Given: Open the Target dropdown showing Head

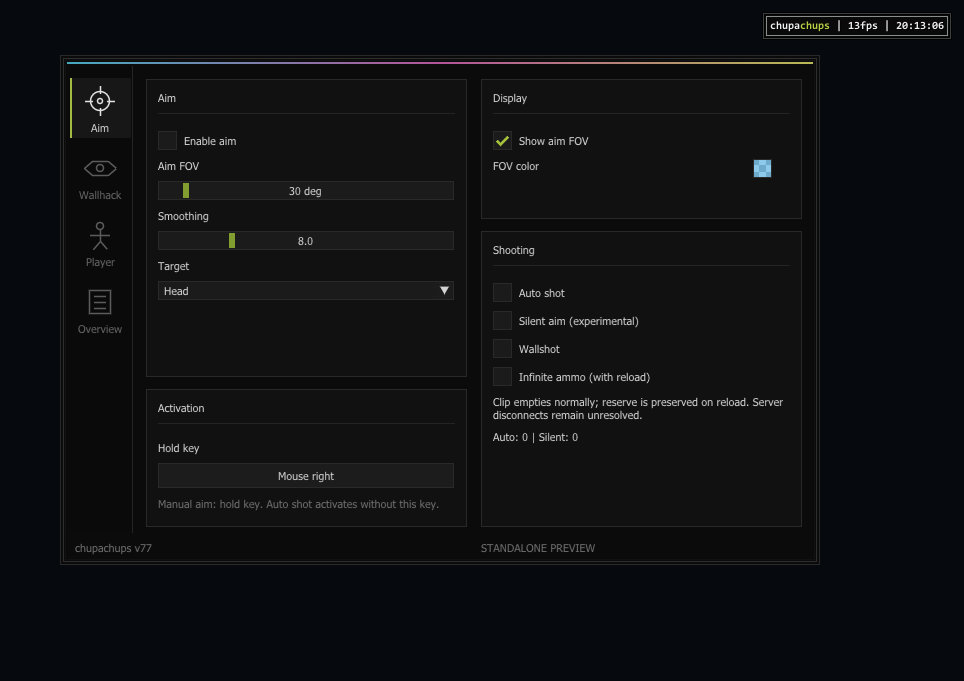Looking at the screenshot, I should pos(306,291).
